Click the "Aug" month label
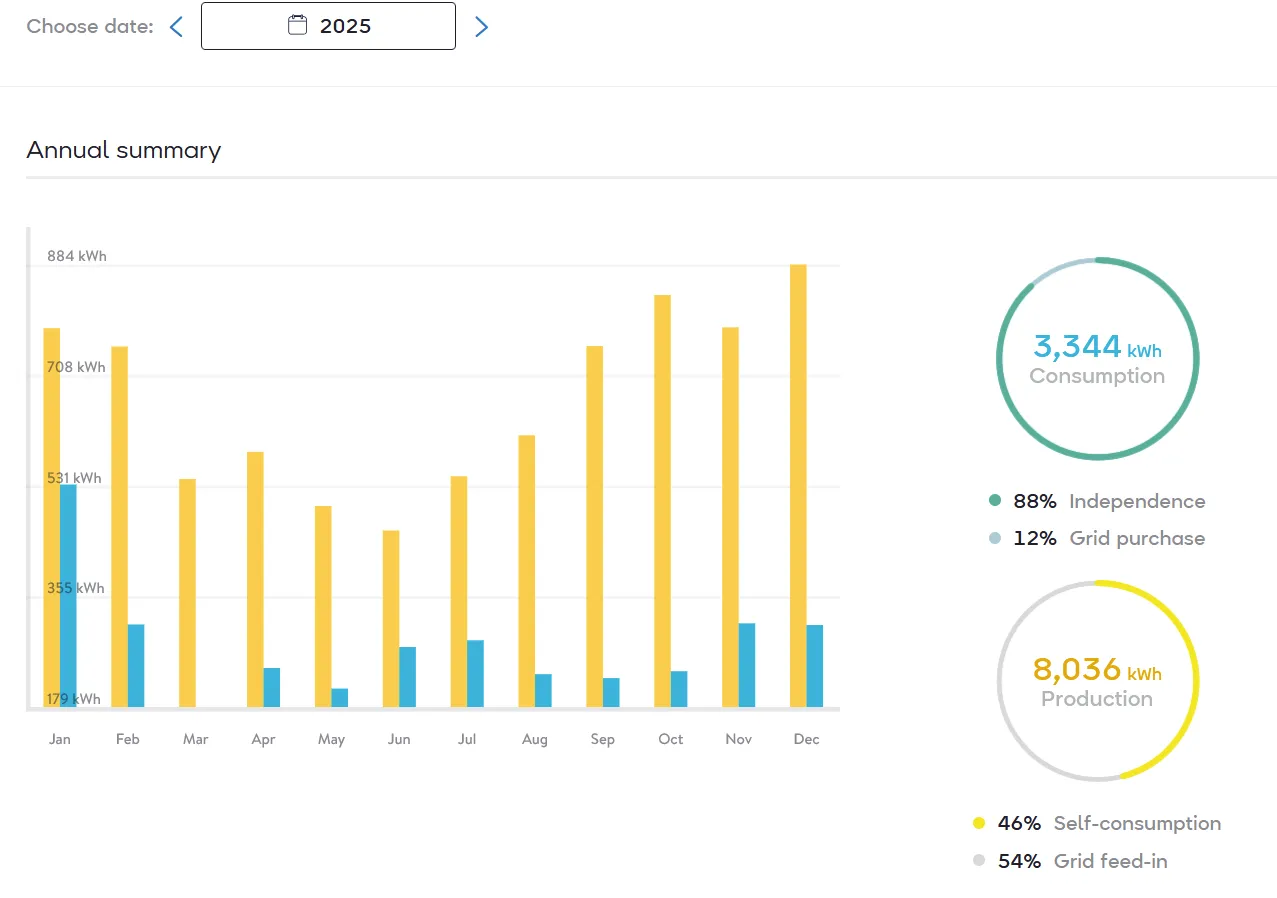The image size is (1277, 898). [x=535, y=739]
